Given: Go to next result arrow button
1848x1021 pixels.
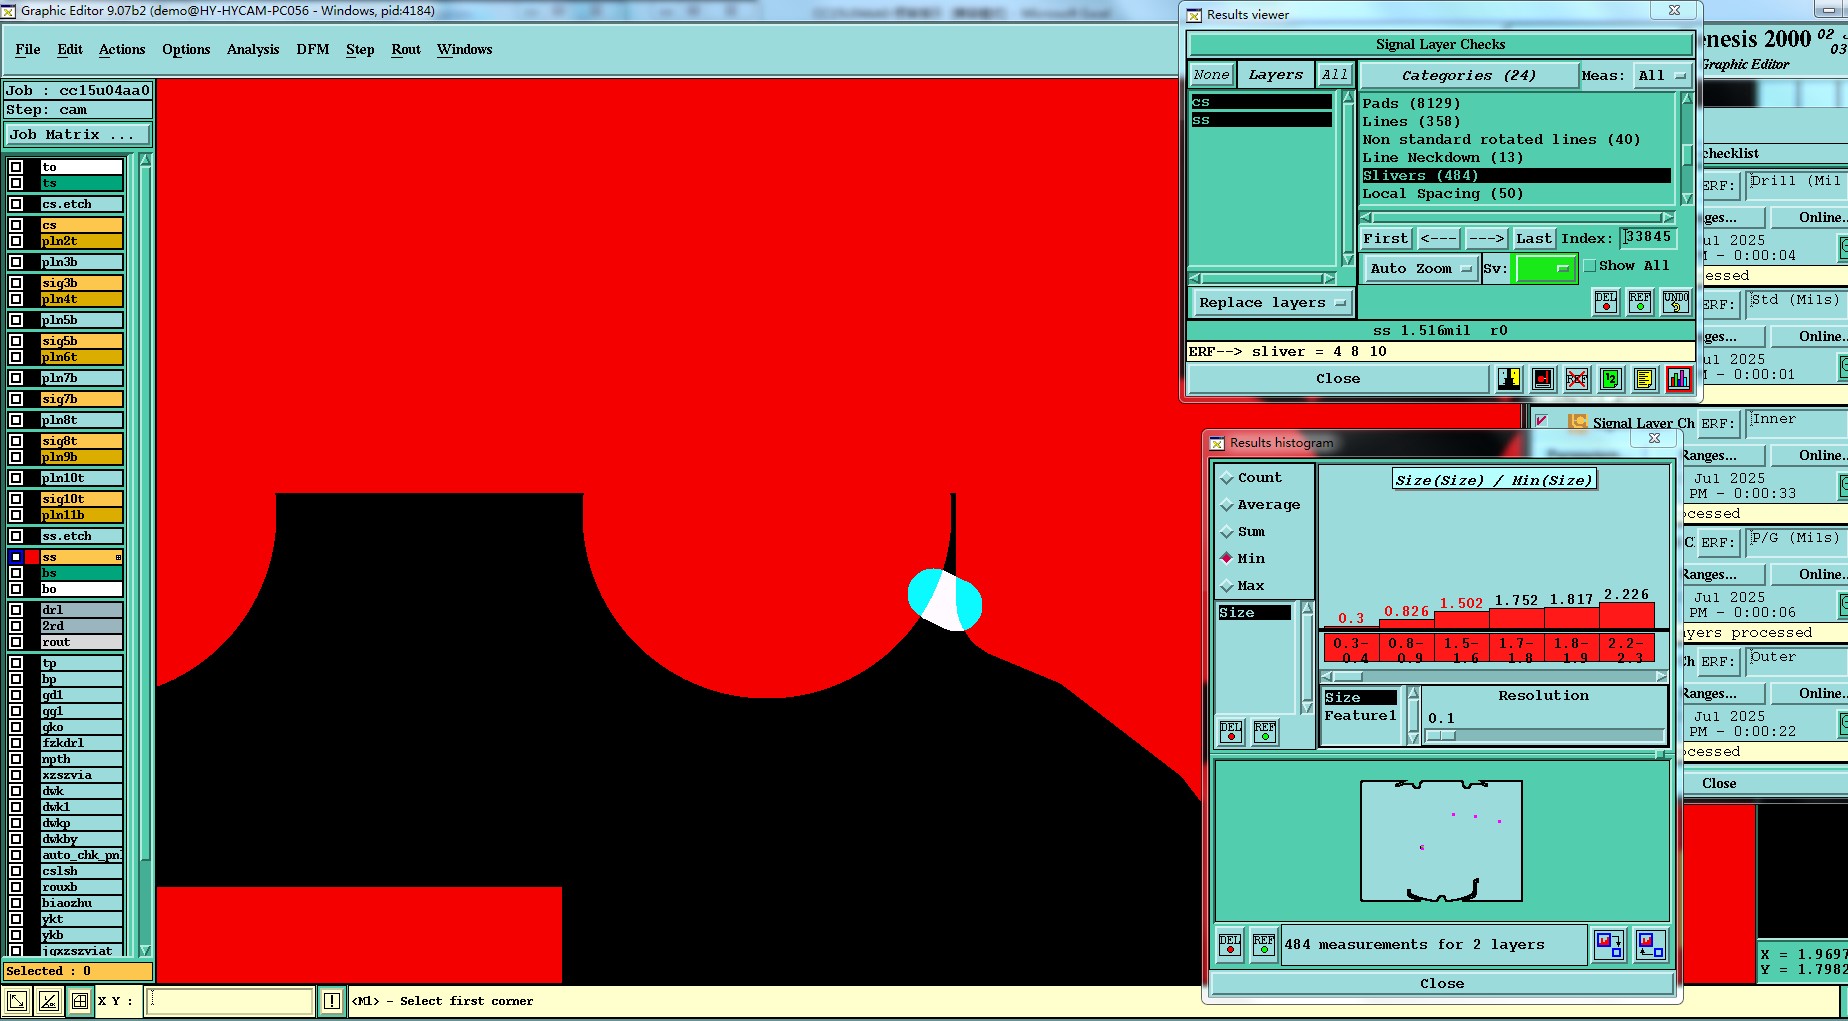Looking at the screenshot, I should (1487, 239).
